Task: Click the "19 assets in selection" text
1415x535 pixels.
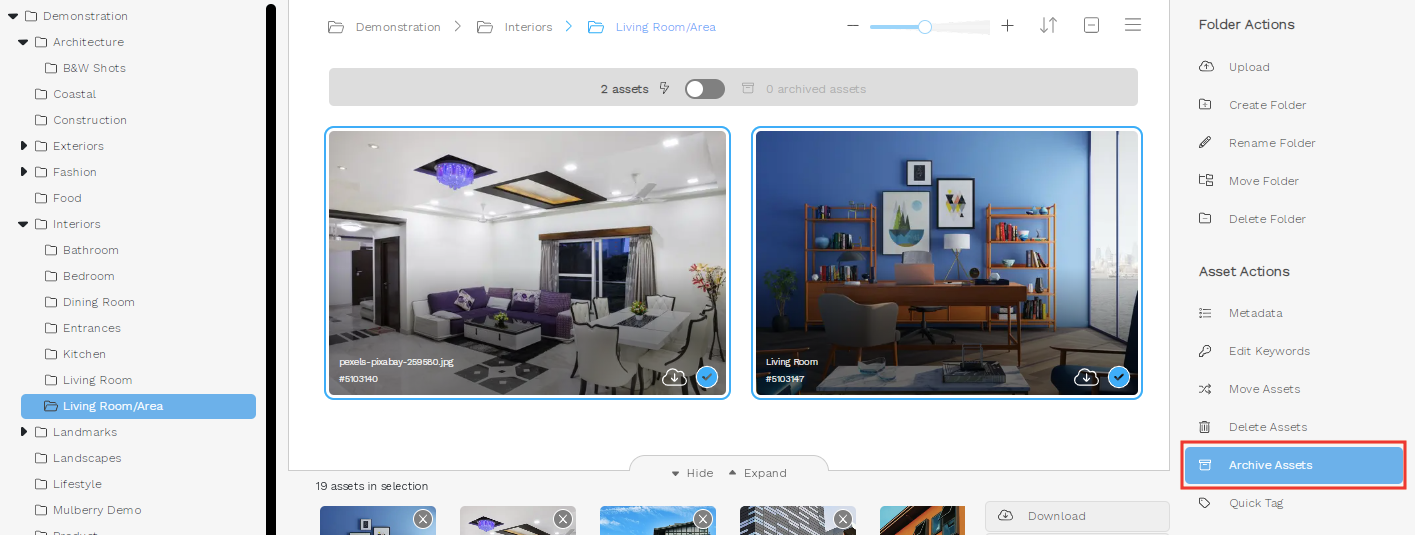Action: tap(372, 486)
